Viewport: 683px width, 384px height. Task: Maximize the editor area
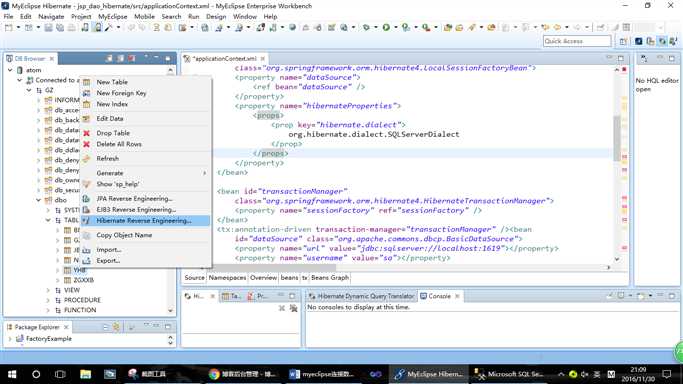click(x=621, y=58)
